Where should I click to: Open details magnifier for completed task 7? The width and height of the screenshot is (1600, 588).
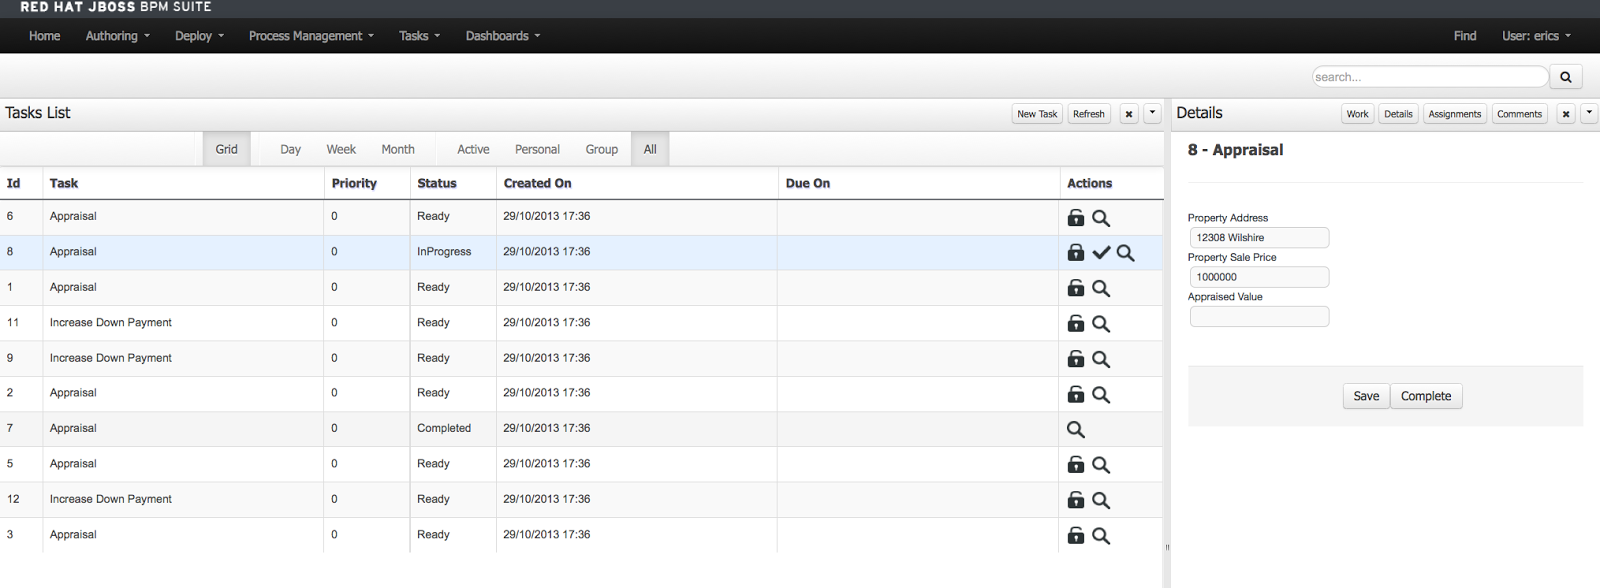pyautogui.click(x=1076, y=429)
